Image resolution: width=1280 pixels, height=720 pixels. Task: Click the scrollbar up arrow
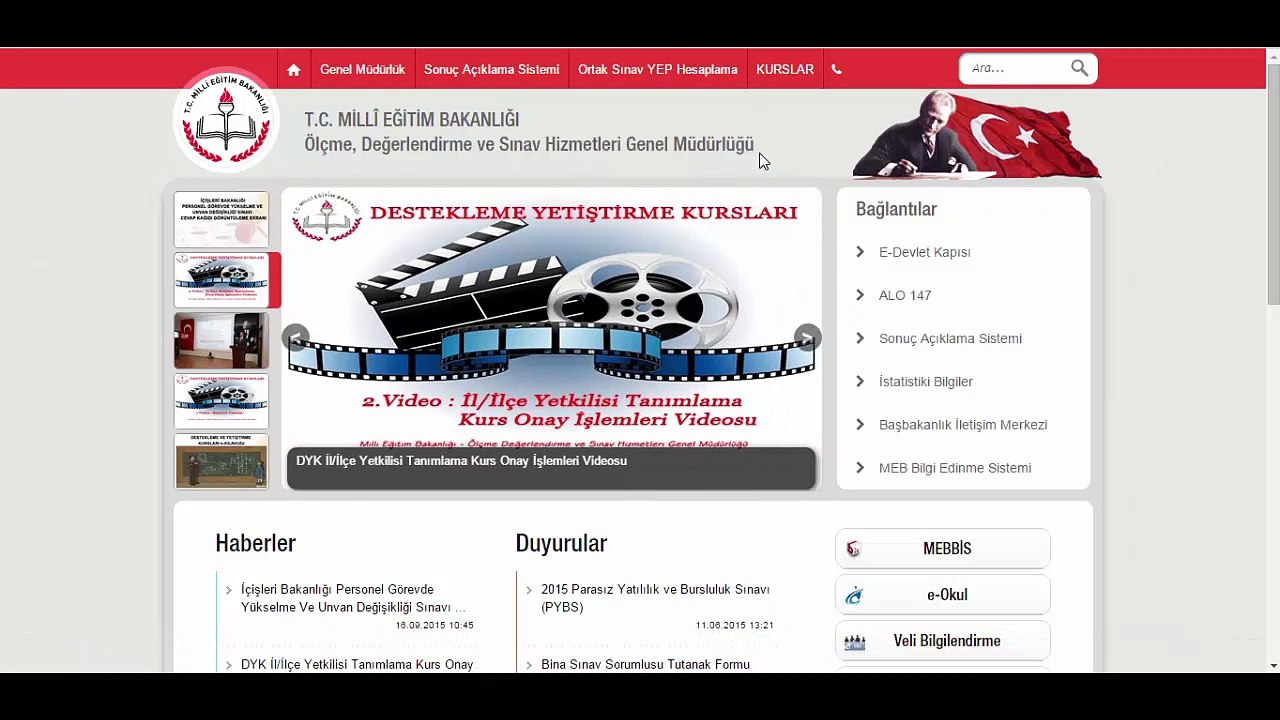pos(1273,56)
